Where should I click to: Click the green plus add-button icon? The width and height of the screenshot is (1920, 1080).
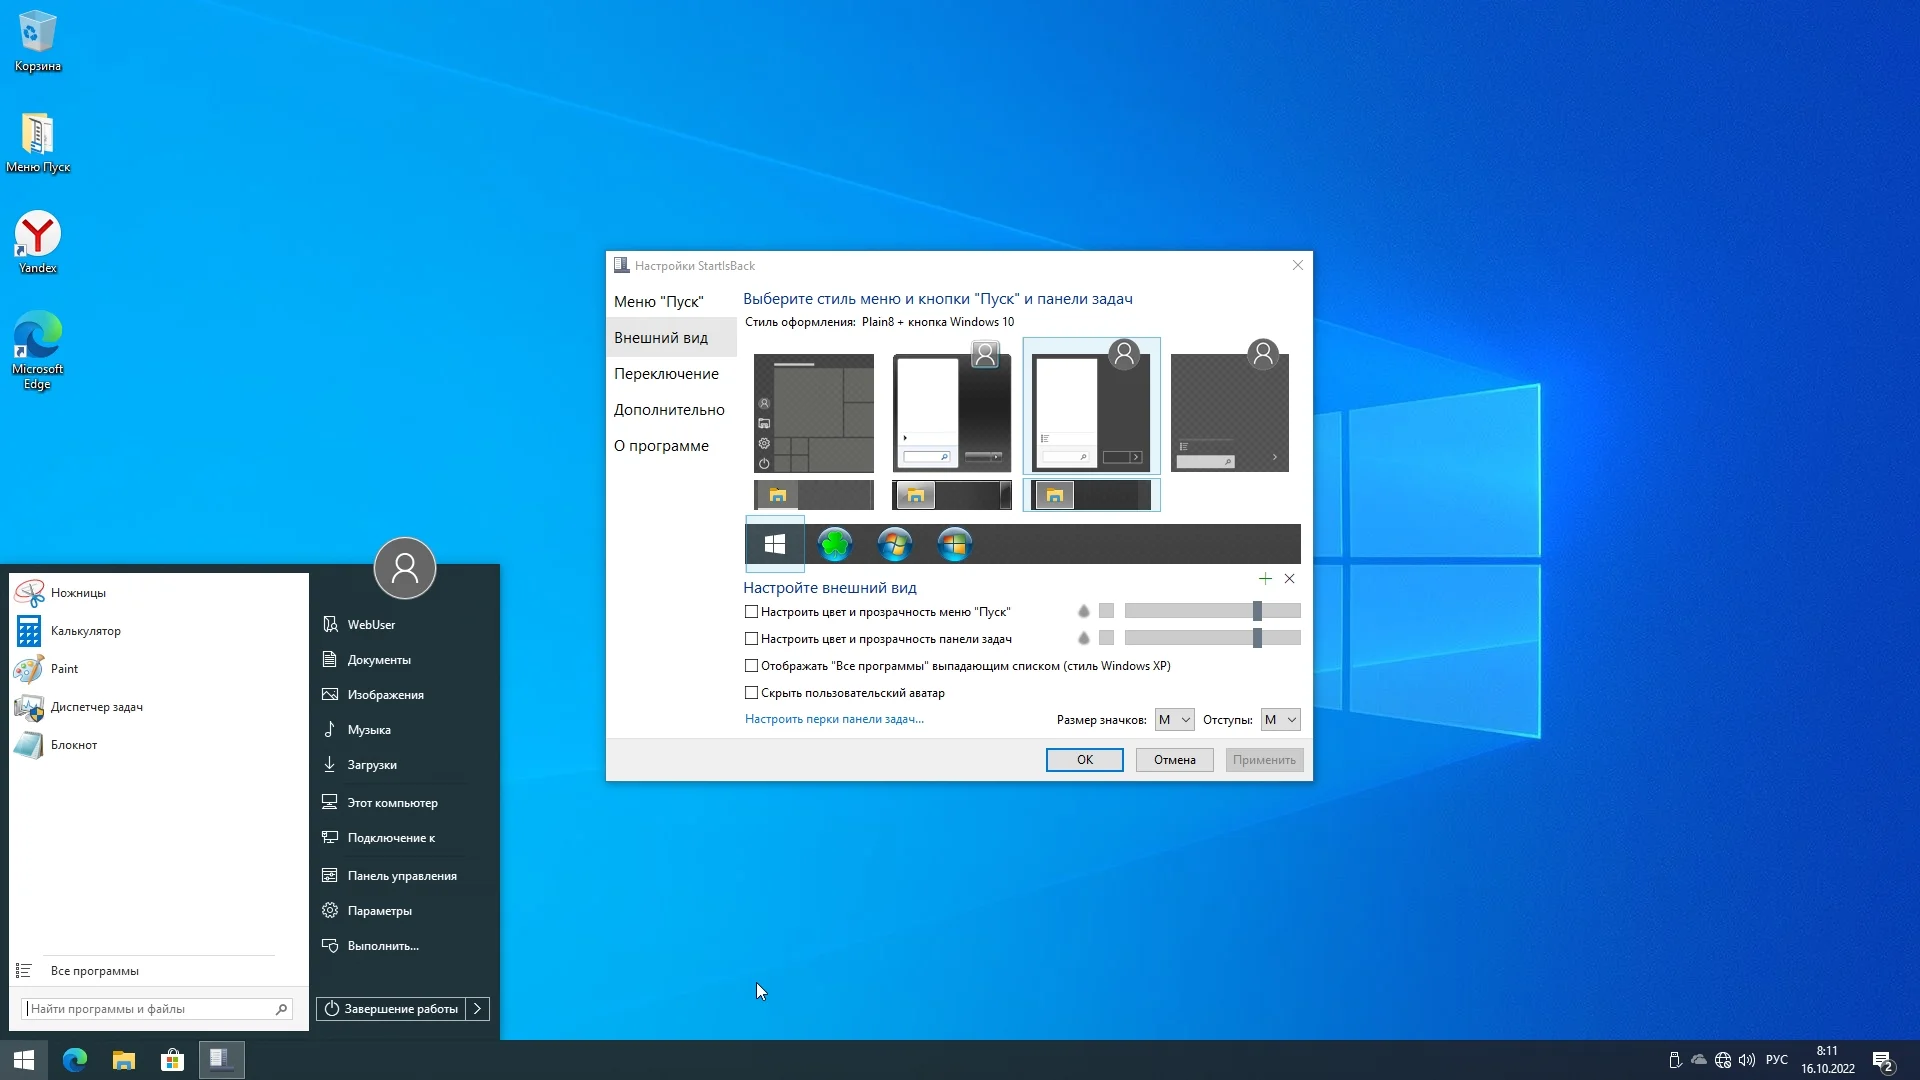(x=1265, y=579)
